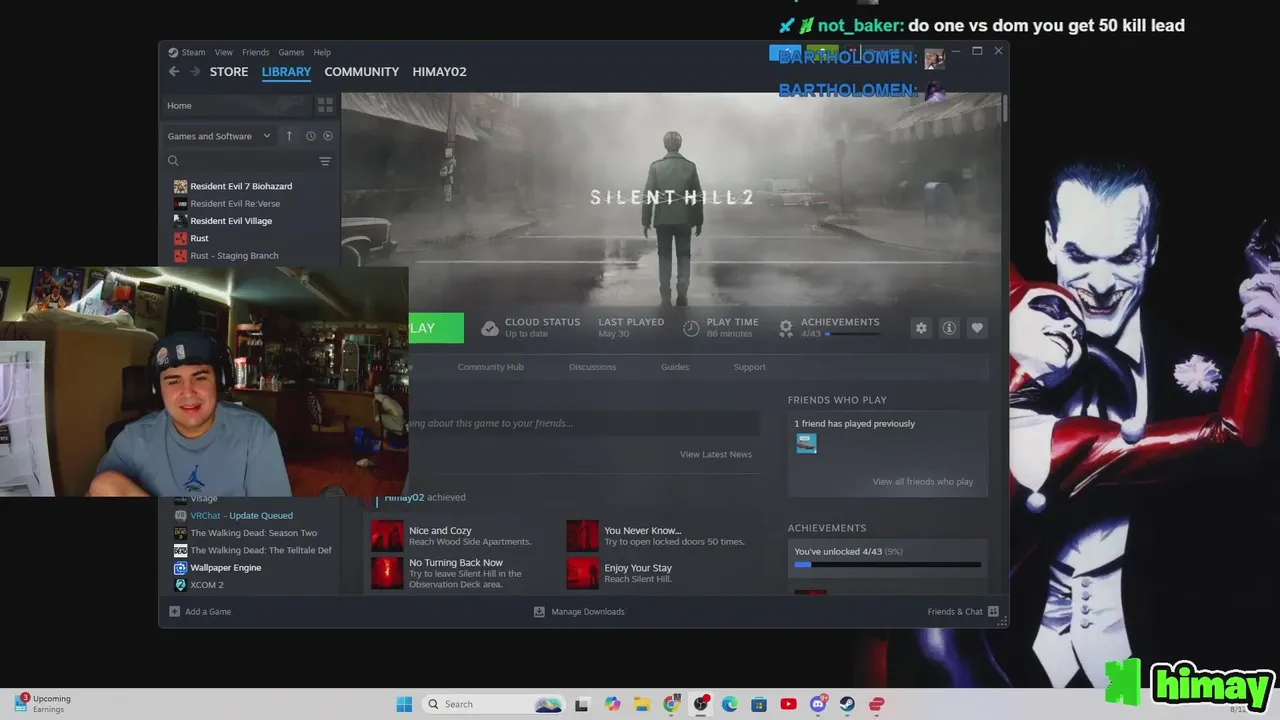This screenshot has width=1280, height=720.
Task: Open collections grid view next to Home
Action: click(x=325, y=105)
